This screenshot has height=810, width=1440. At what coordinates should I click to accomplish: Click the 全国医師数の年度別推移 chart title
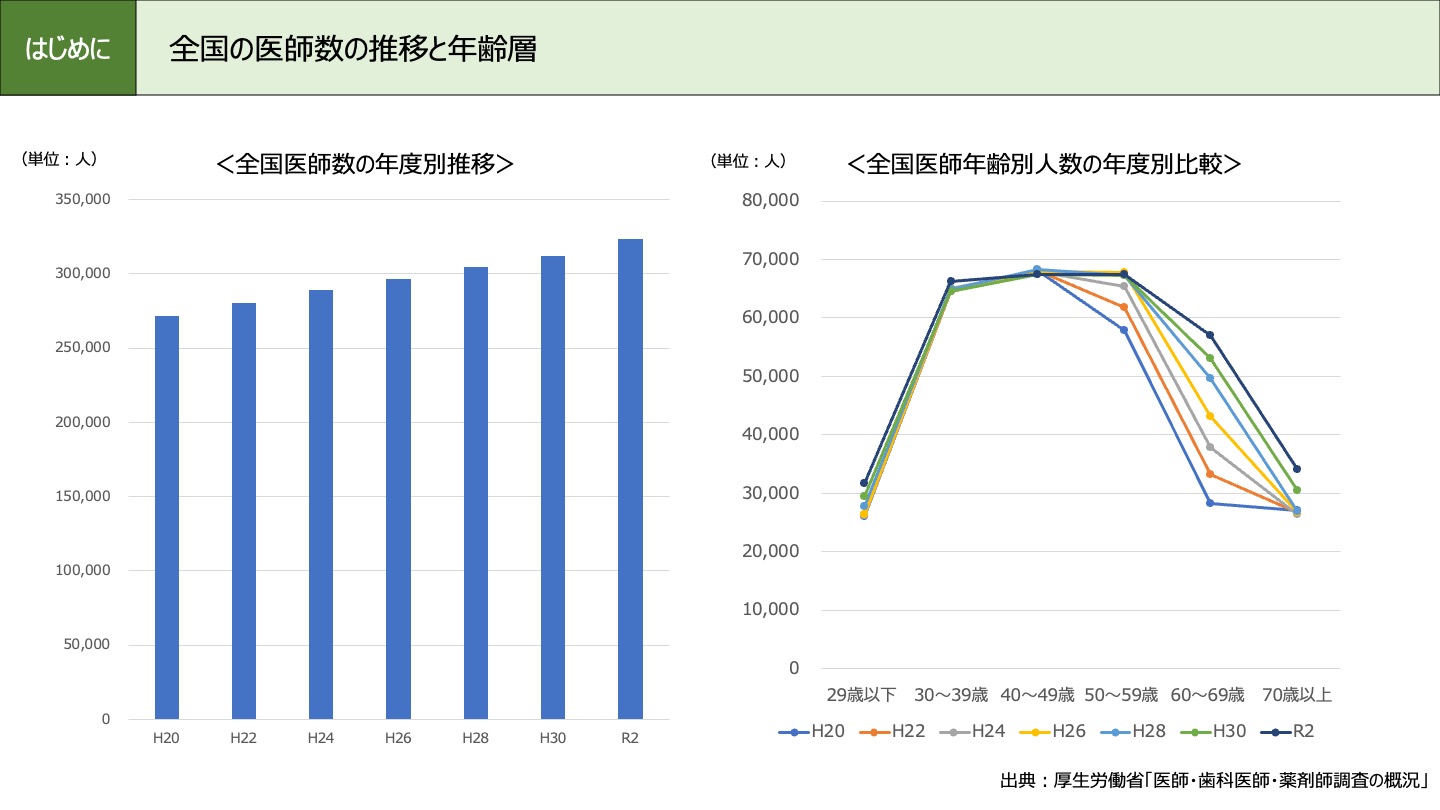[x=365, y=164]
